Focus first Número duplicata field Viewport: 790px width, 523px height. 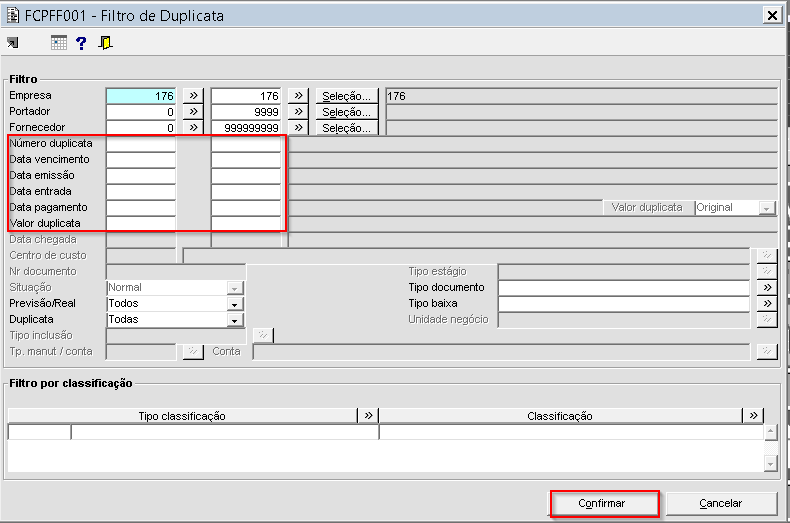coord(141,144)
